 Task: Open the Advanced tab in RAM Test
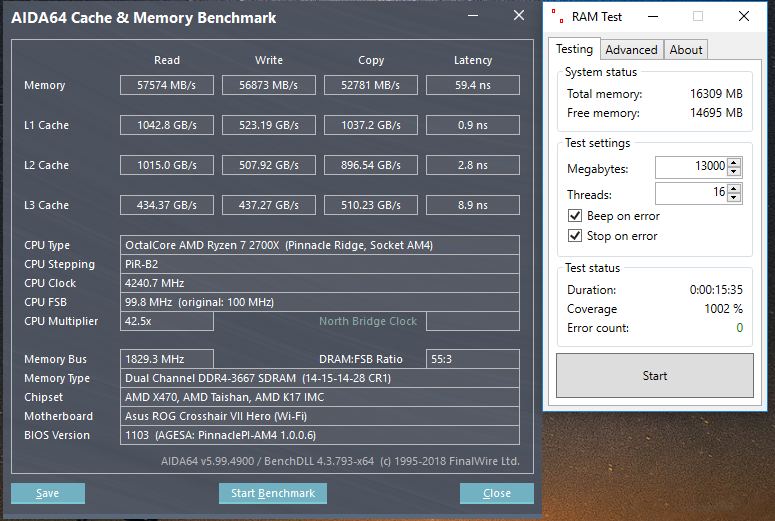click(x=631, y=50)
